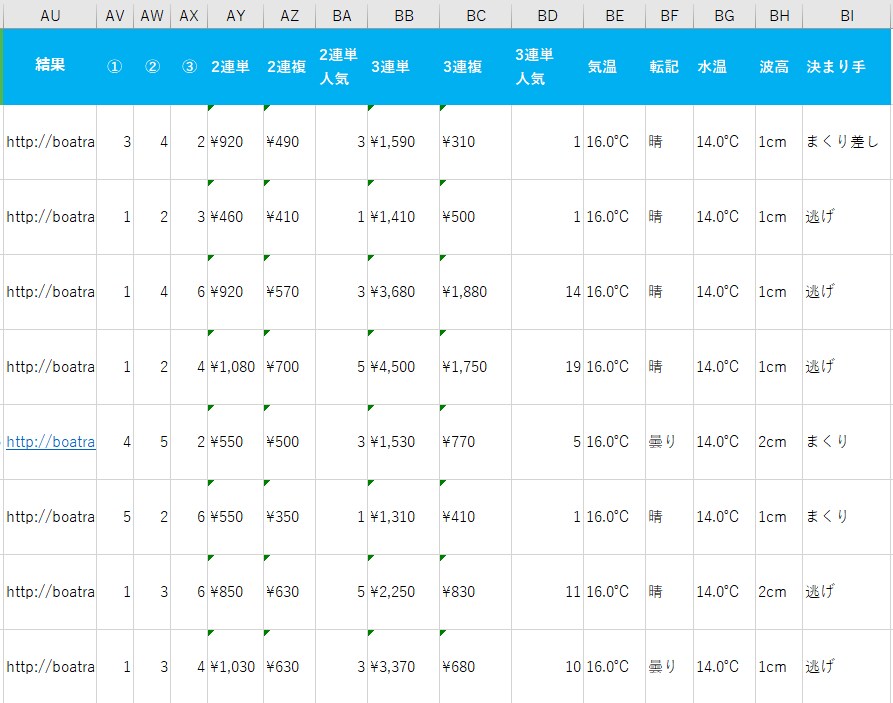The width and height of the screenshot is (893, 703).
Task: Select the 決まり手 header cell
Action: click(847, 67)
